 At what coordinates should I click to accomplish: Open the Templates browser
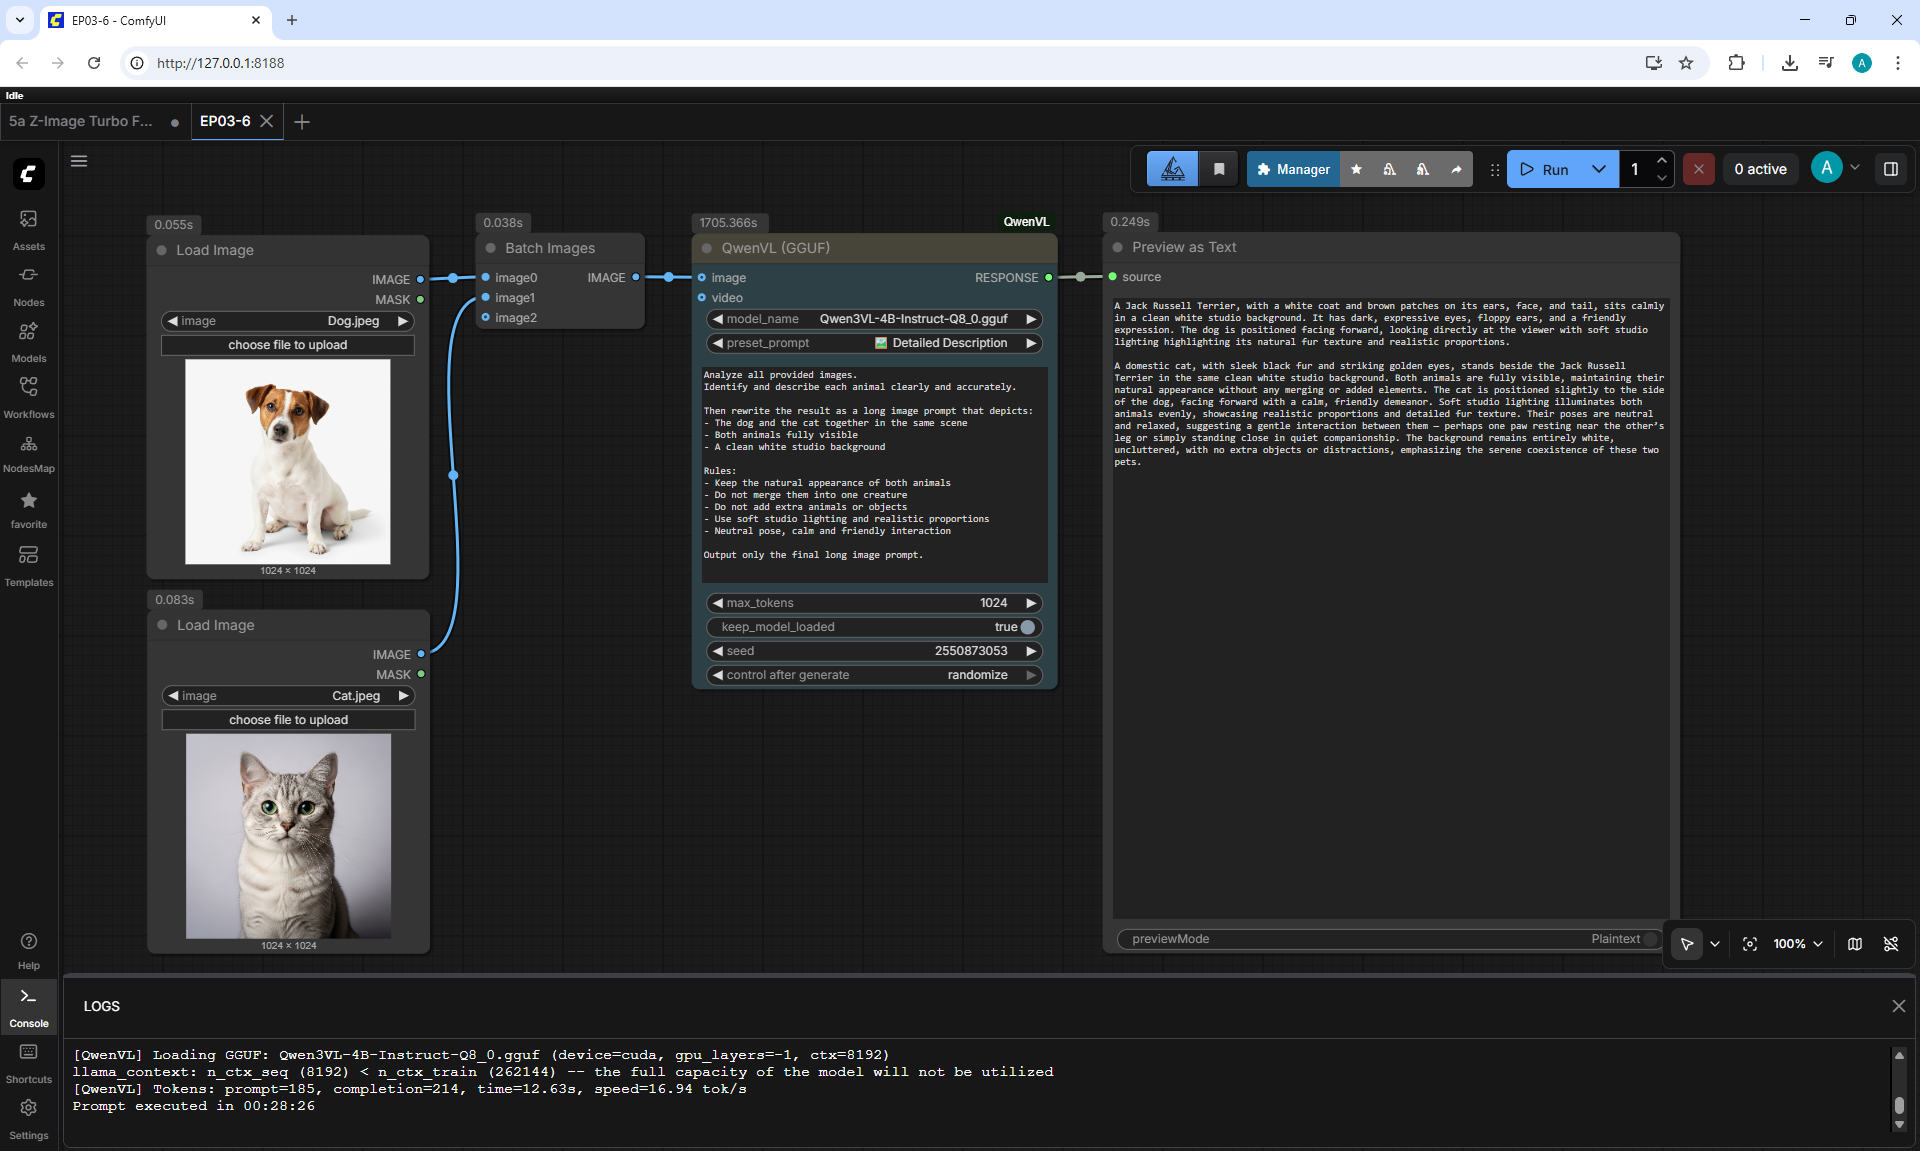[28, 566]
